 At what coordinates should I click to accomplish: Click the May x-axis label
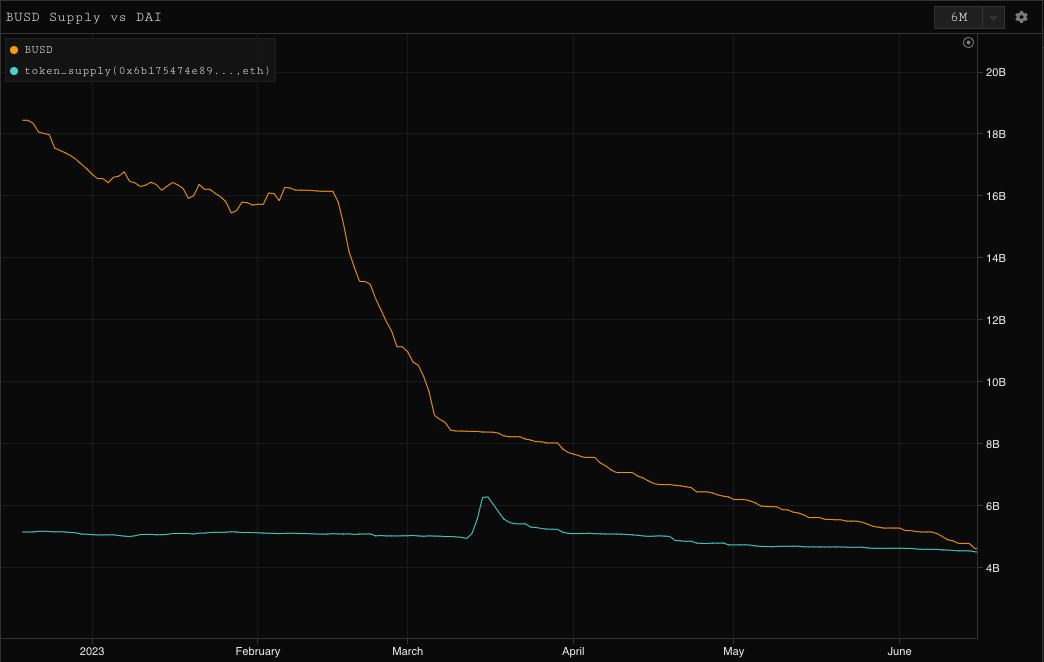(x=733, y=651)
